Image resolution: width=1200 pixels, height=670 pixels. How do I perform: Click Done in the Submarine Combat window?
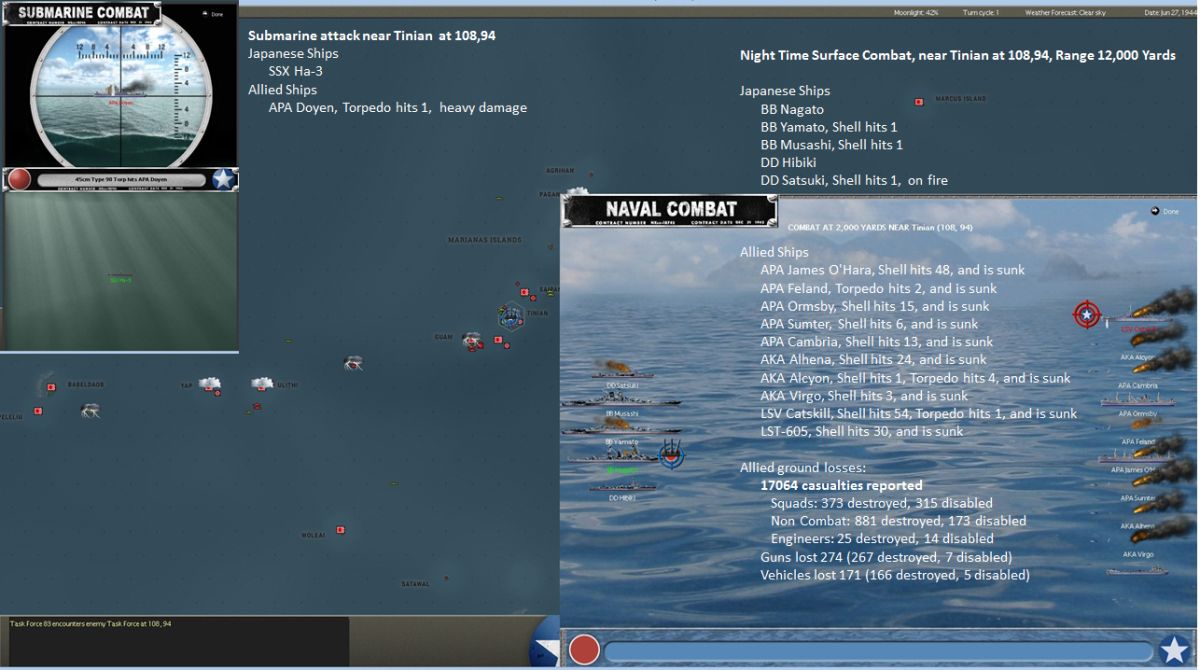(x=213, y=14)
